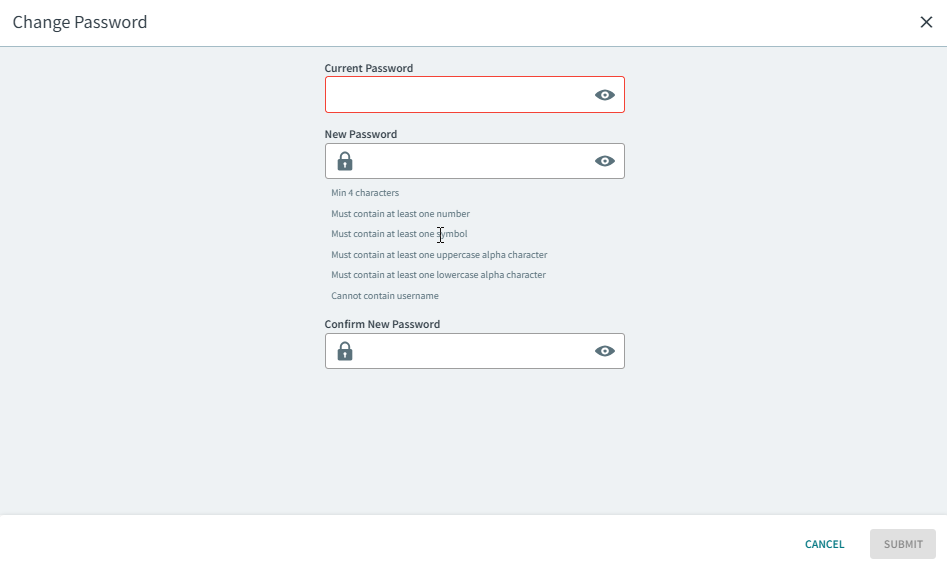Click the lowercase alpha character requirement
The width and height of the screenshot is (947, 568).
438,275
